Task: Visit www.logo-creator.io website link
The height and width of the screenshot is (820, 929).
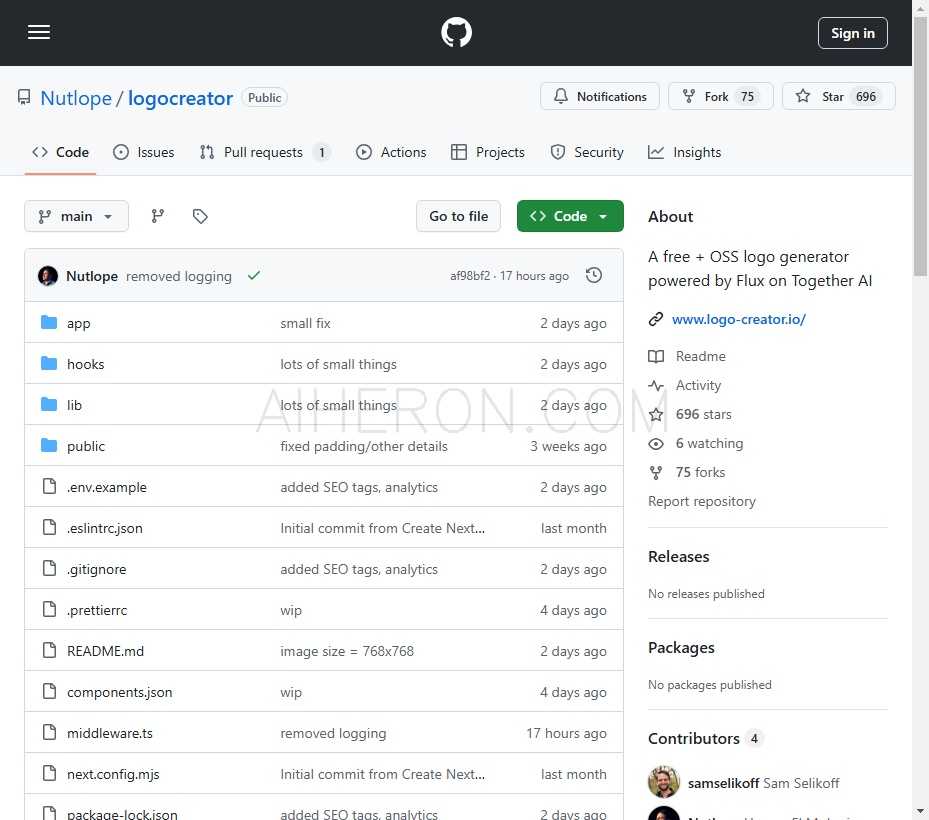Action: 739,319
